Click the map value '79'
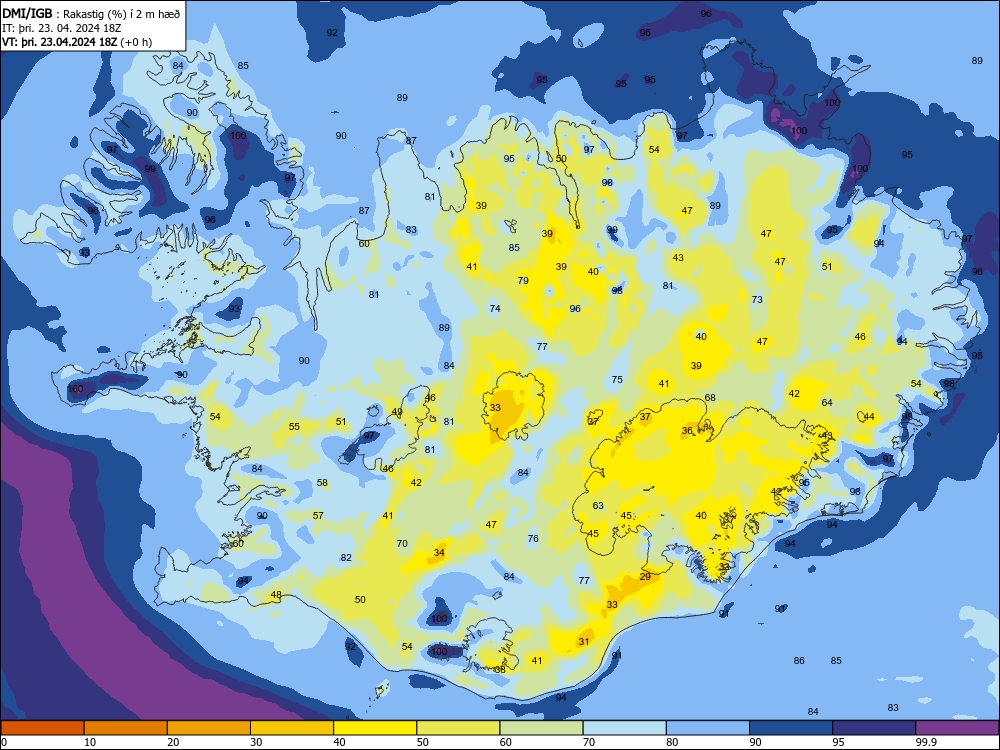Viewport: 1000px width, 750px height. (523, 280)
